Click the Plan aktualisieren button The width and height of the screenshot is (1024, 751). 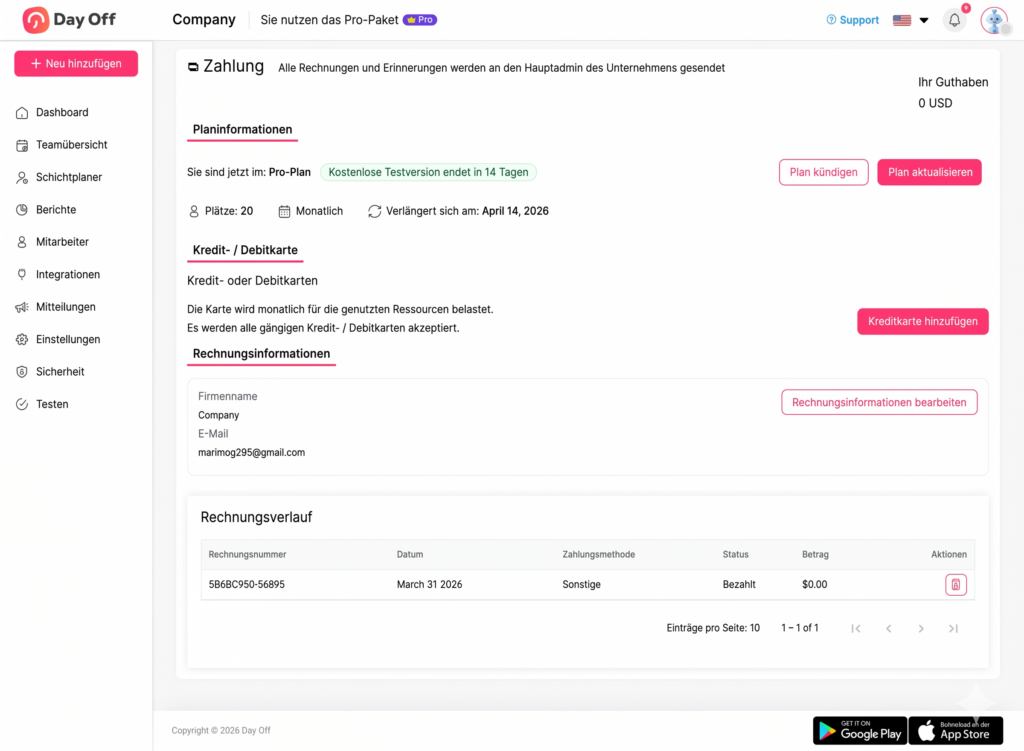coord(929,172)
